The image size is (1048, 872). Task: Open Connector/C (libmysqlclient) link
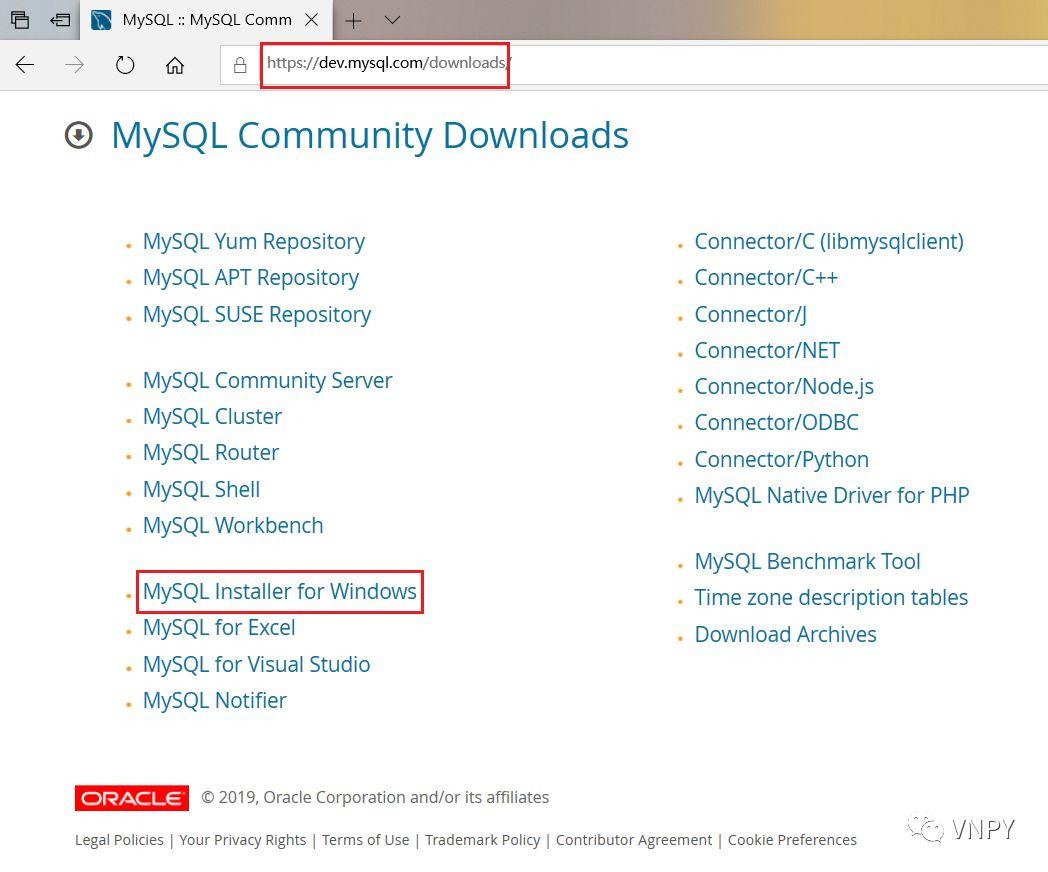[x=829, y=241]
